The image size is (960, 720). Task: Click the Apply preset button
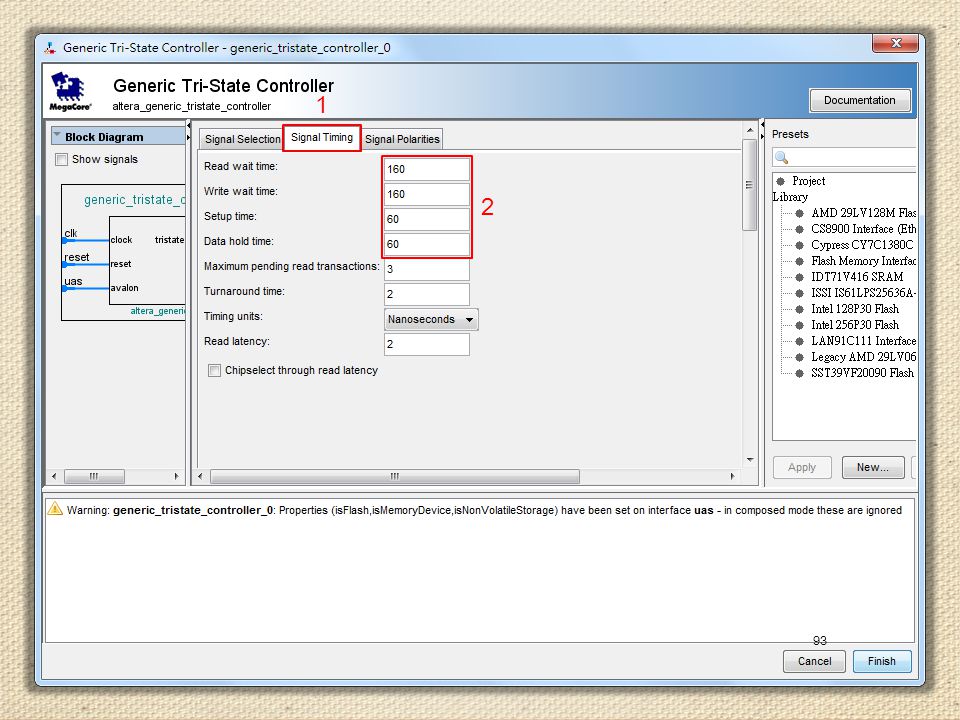(x=802, y=467)
